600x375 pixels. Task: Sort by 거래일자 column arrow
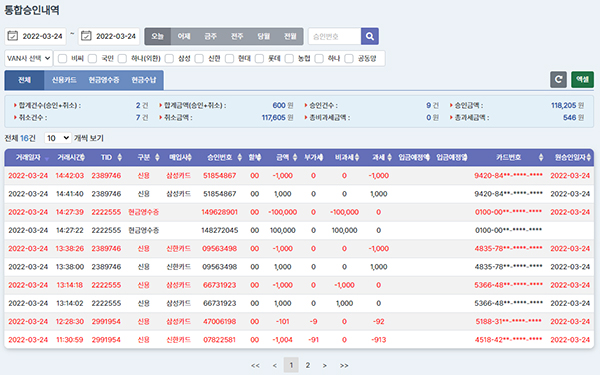[47, 158]
